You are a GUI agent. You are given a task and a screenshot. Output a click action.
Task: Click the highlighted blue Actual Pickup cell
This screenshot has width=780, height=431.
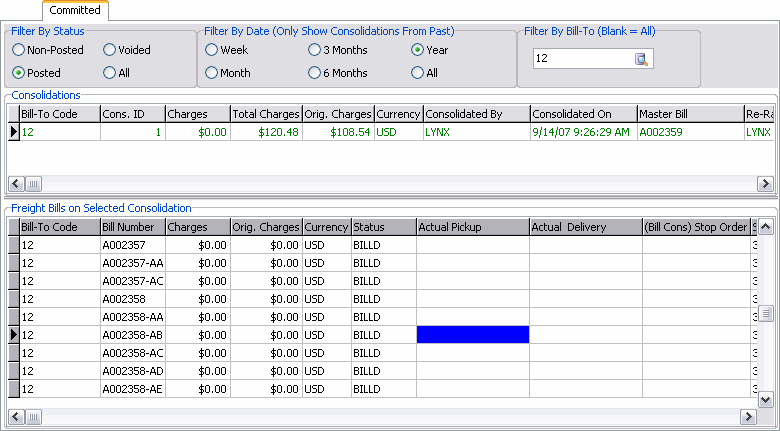473,335
